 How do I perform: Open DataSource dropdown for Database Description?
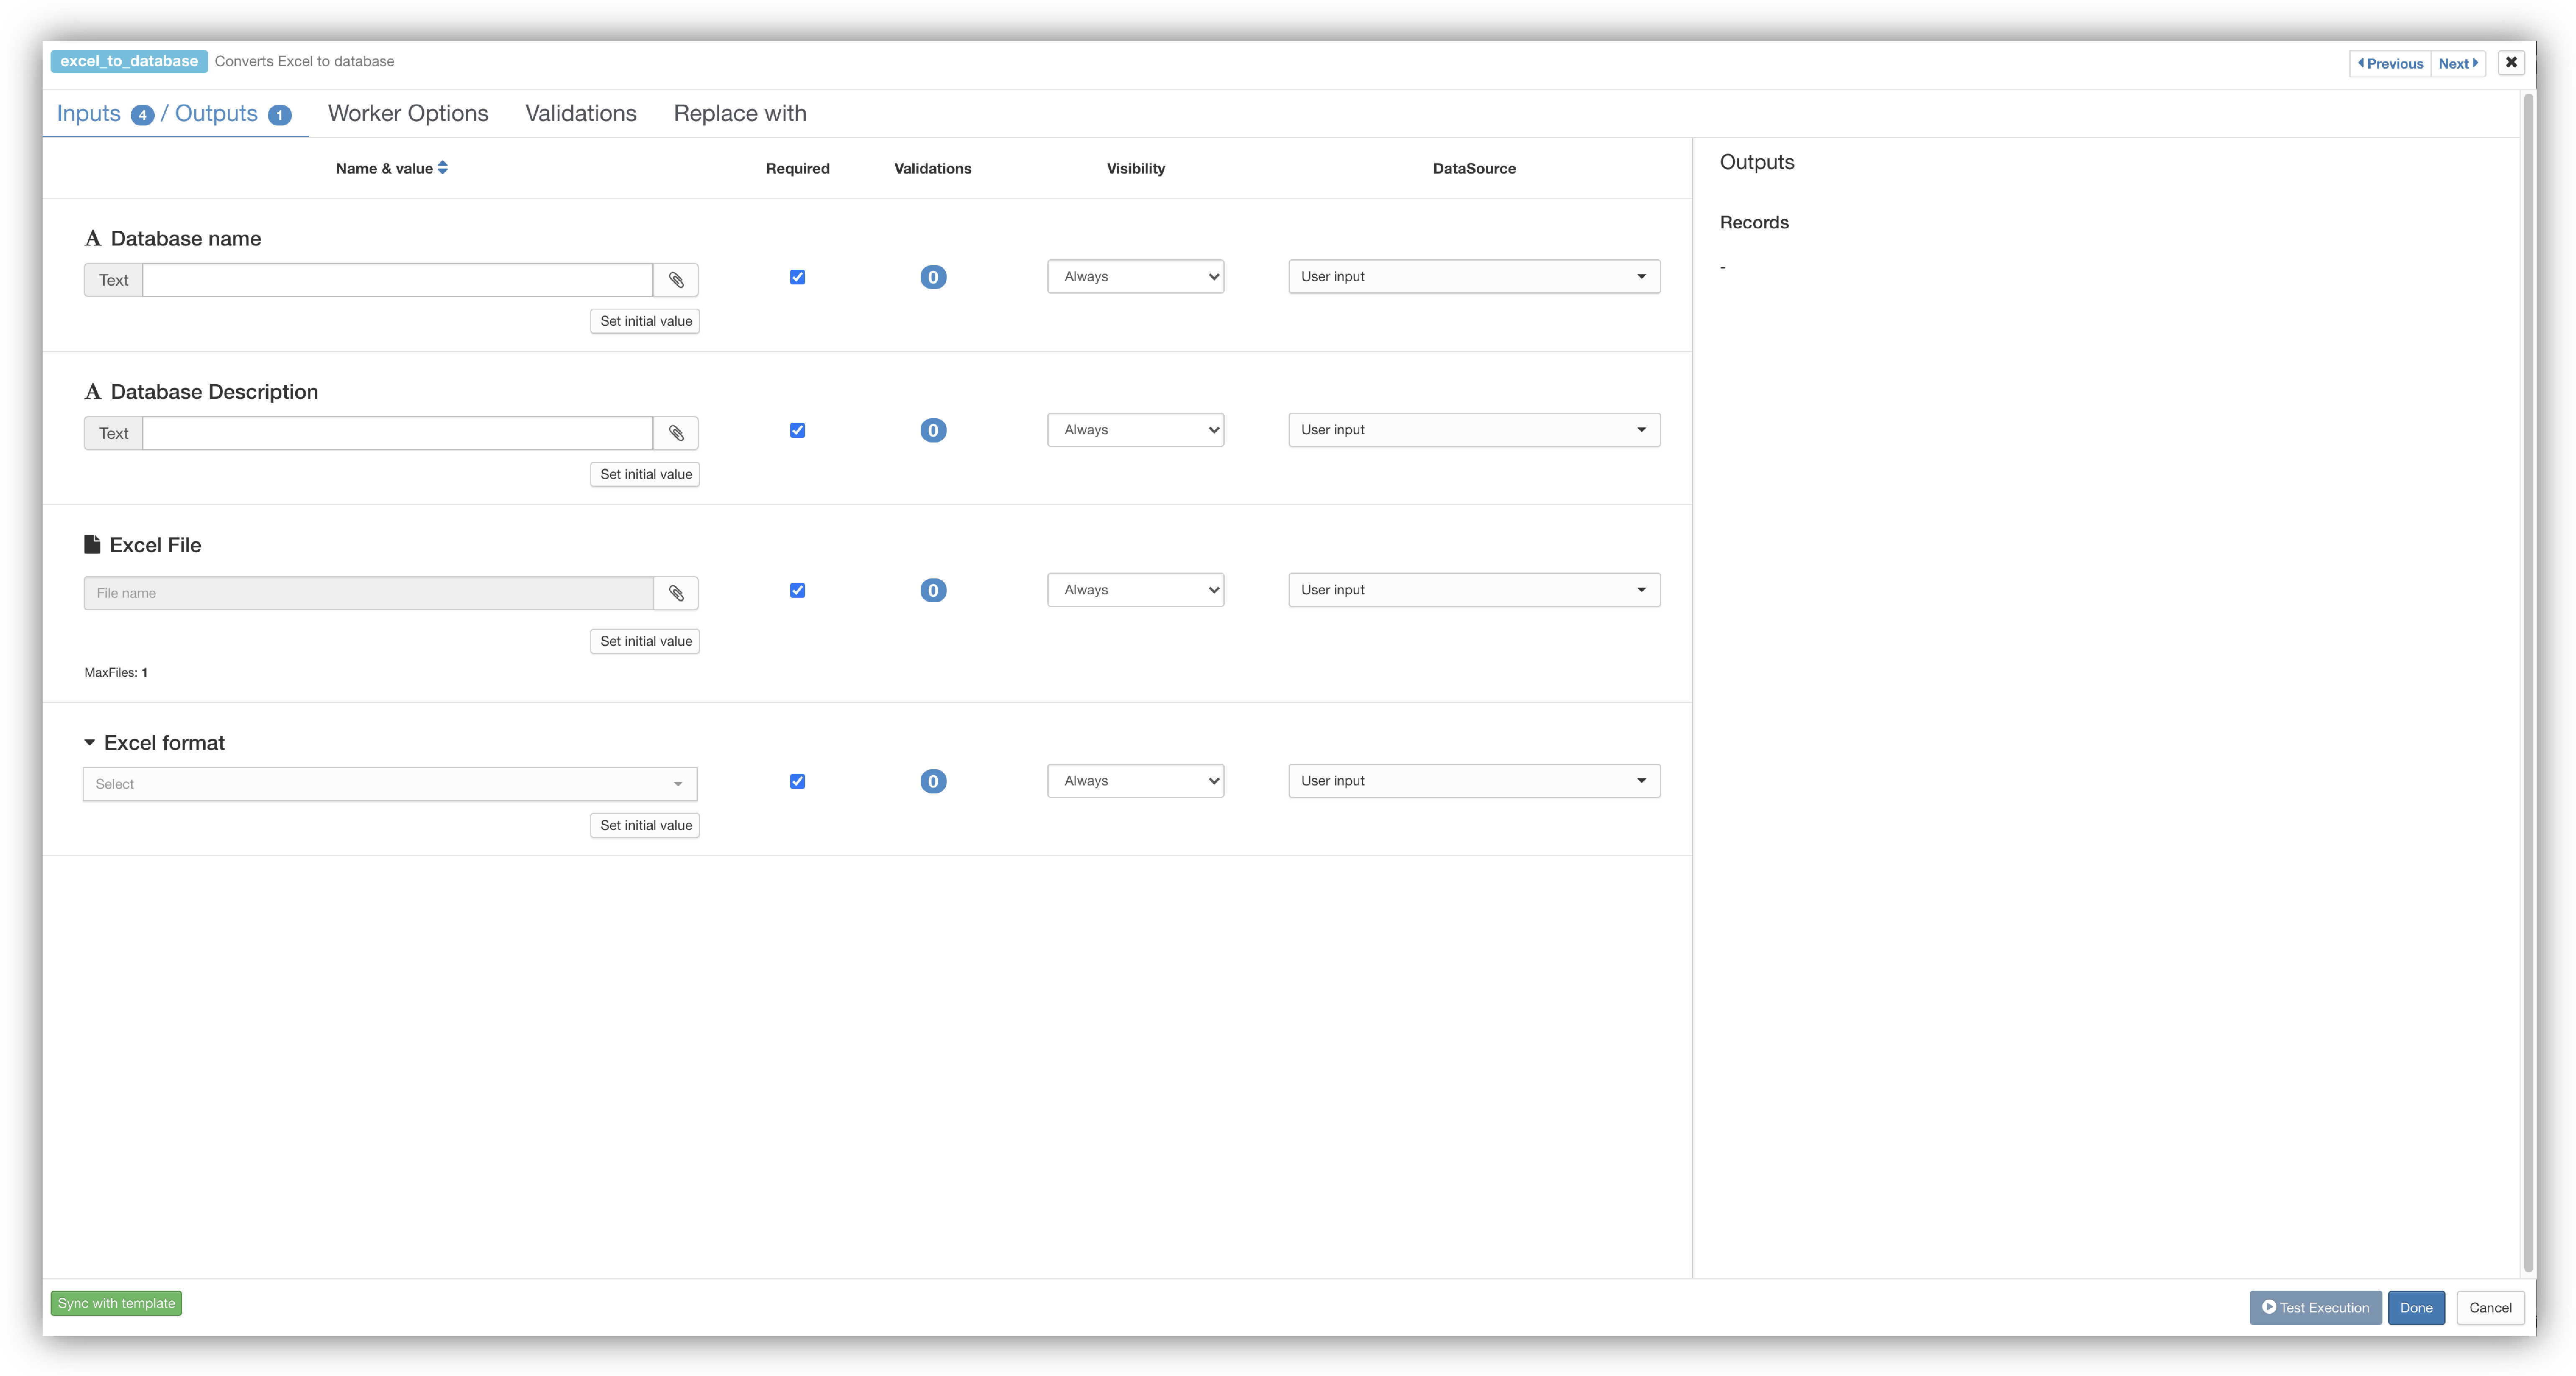1474,430
